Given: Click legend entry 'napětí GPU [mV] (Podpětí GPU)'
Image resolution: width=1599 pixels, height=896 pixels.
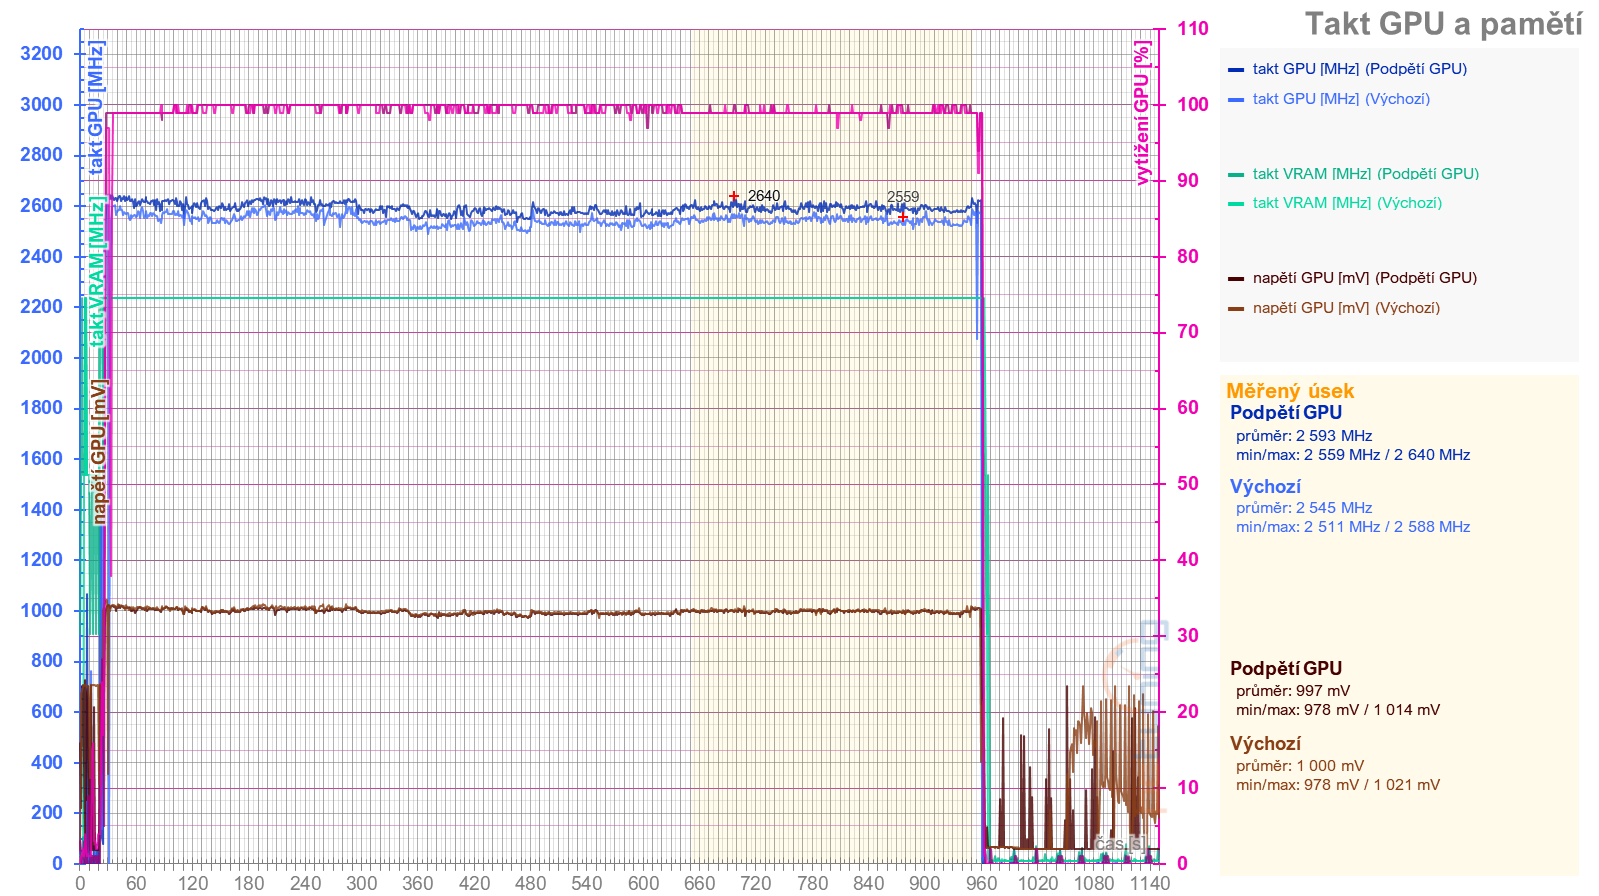Looking at the screenshot, I should 1364,278.
